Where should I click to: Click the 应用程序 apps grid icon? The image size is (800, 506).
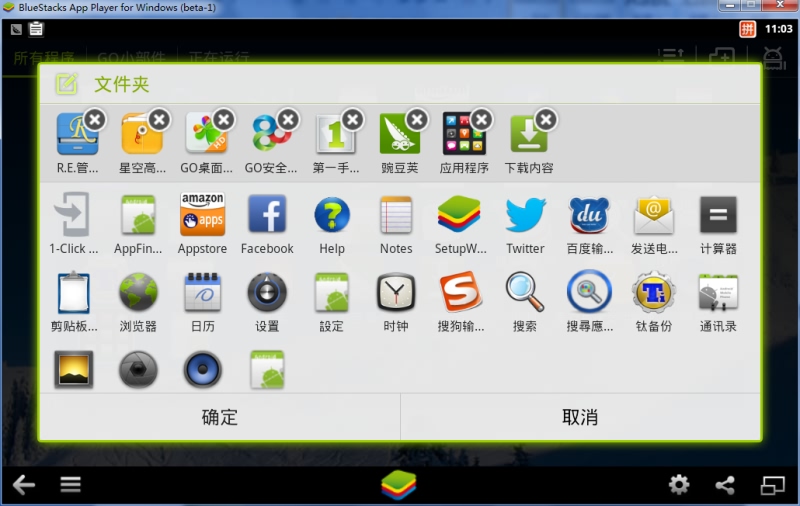point(464,135)
